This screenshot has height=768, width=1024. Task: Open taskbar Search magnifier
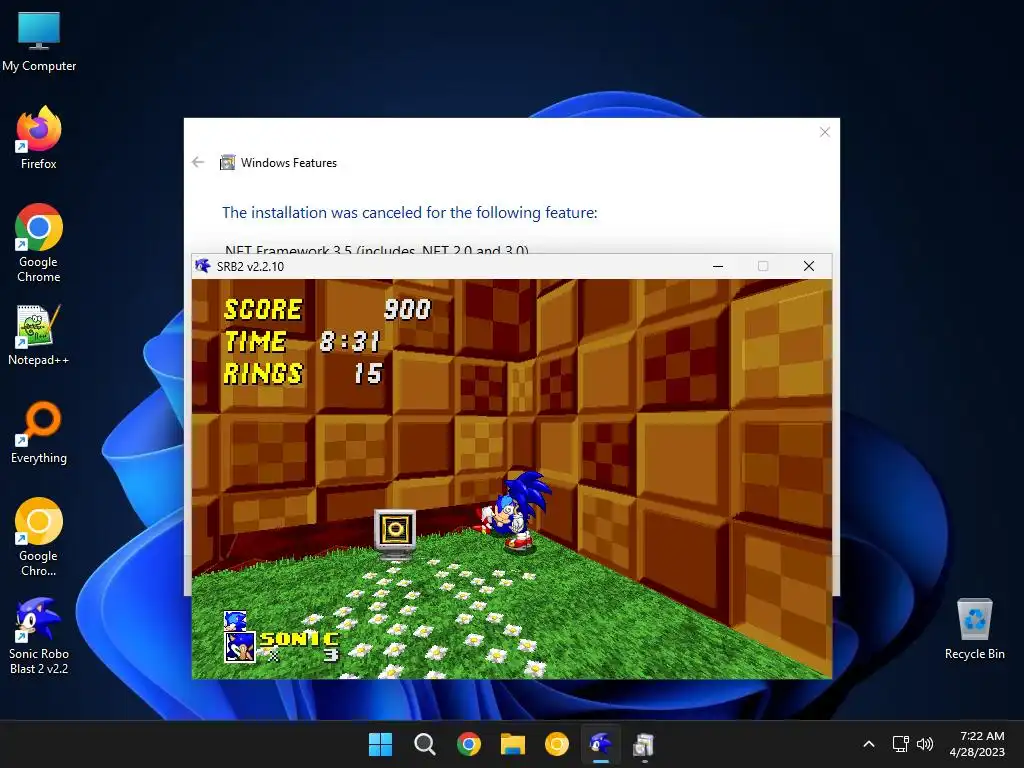[x=424, y=744]
